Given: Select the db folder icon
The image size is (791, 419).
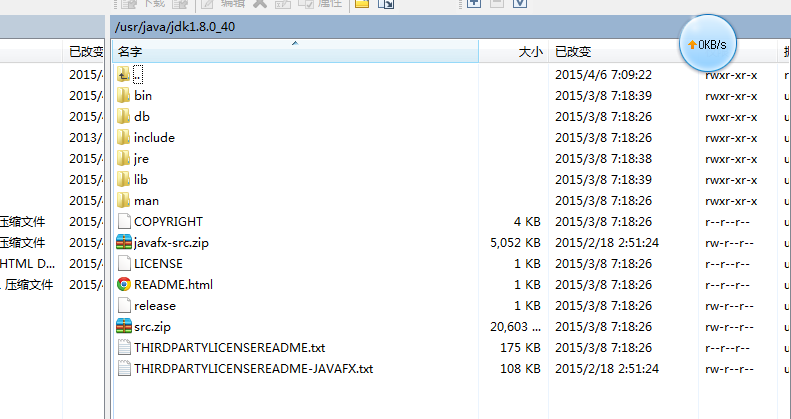Looking at the screenshot, I should (x=124, y=117).
